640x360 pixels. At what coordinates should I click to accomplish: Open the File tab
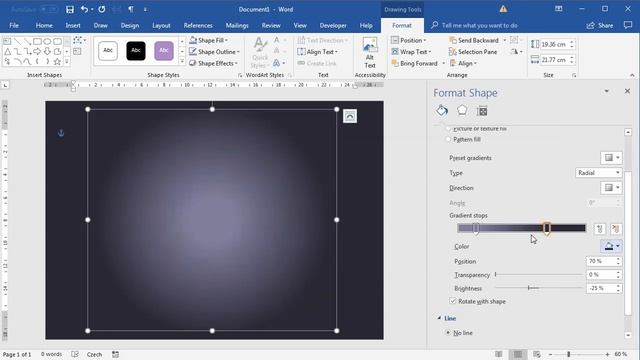click(x=14, y=25)
